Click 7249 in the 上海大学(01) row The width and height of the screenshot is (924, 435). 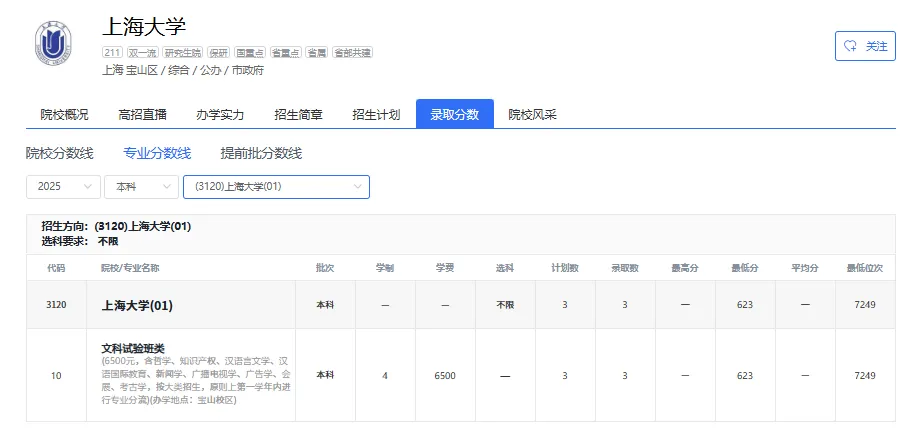coord(865,305)
